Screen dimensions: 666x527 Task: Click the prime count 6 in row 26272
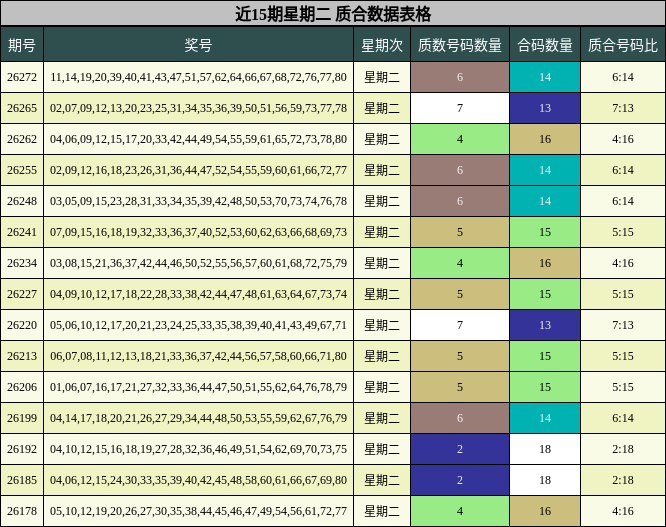460,77
